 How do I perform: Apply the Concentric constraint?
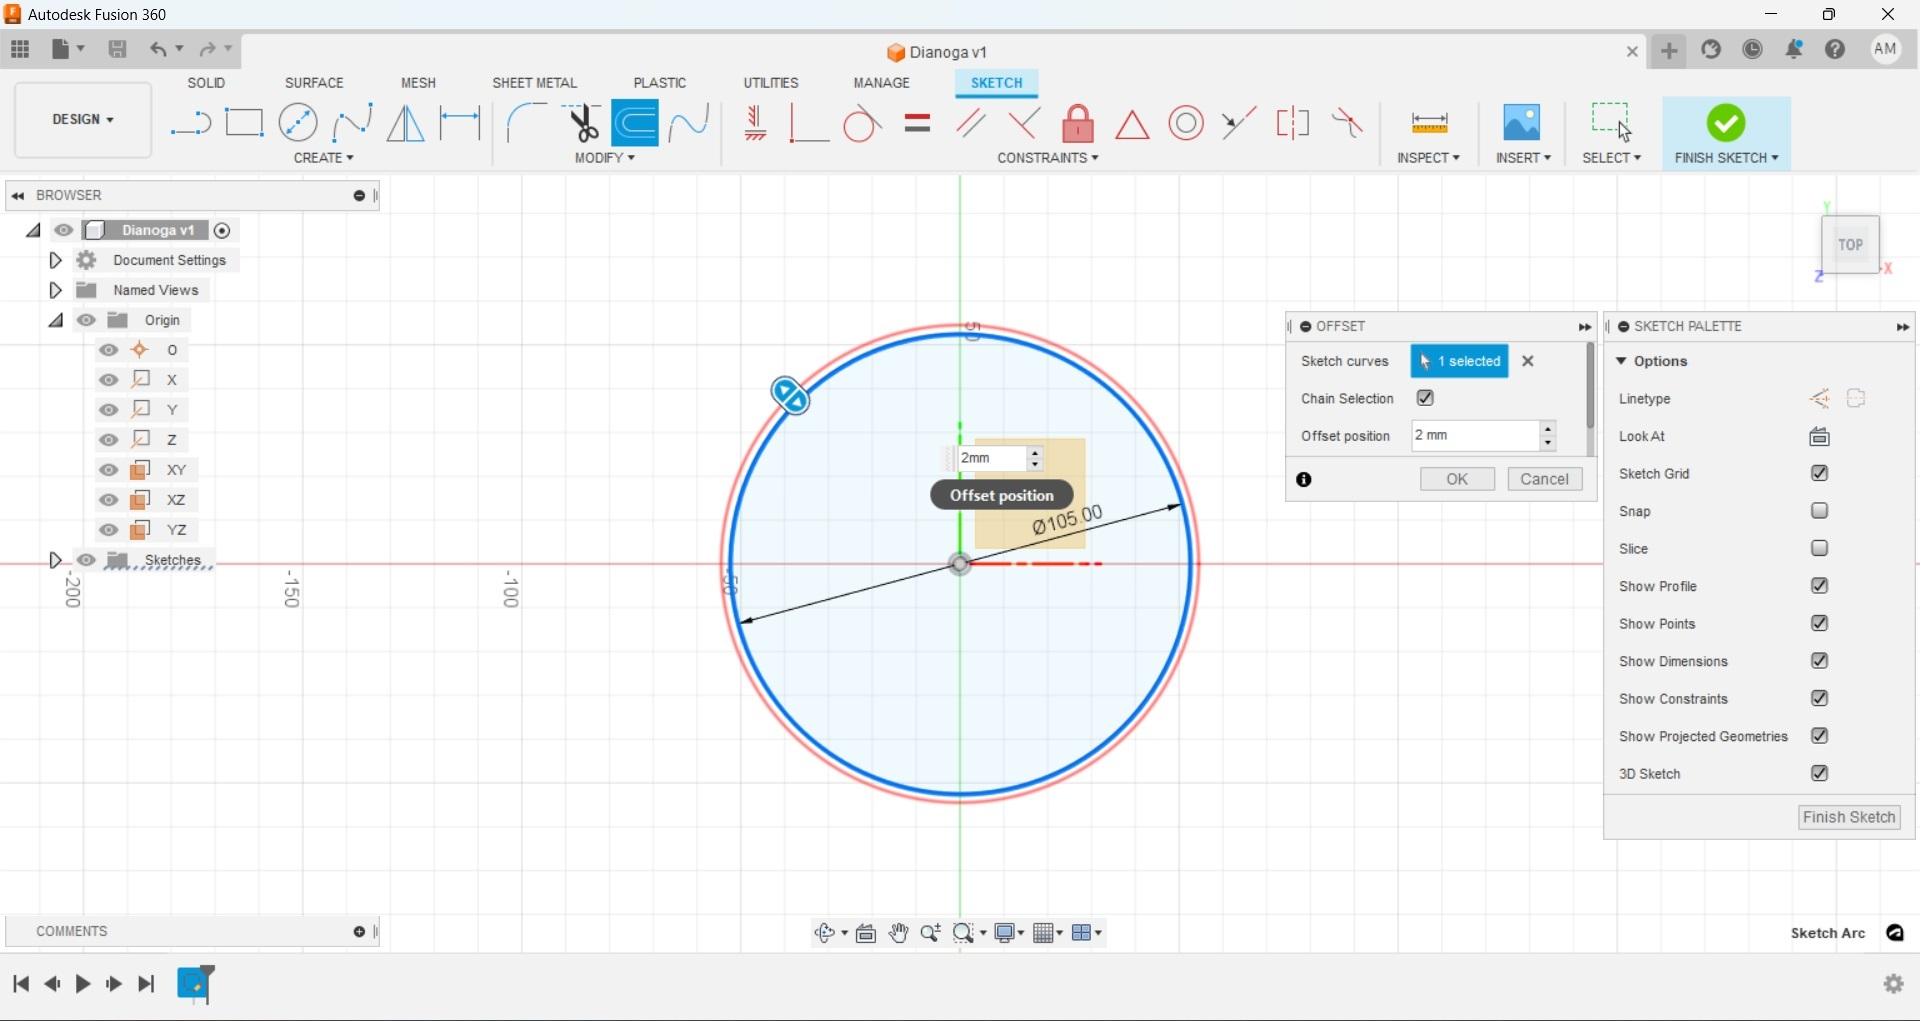point(1186,123)
